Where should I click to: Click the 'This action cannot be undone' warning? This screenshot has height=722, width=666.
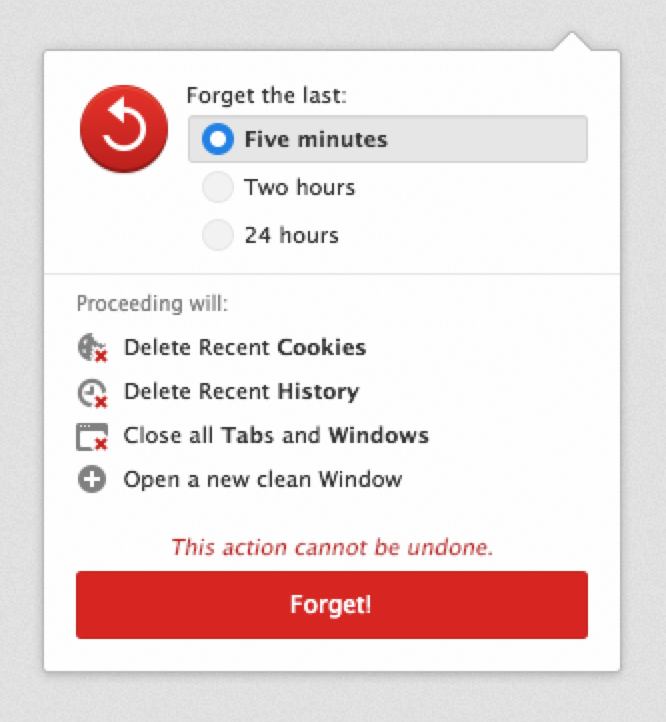pos(332,547)
